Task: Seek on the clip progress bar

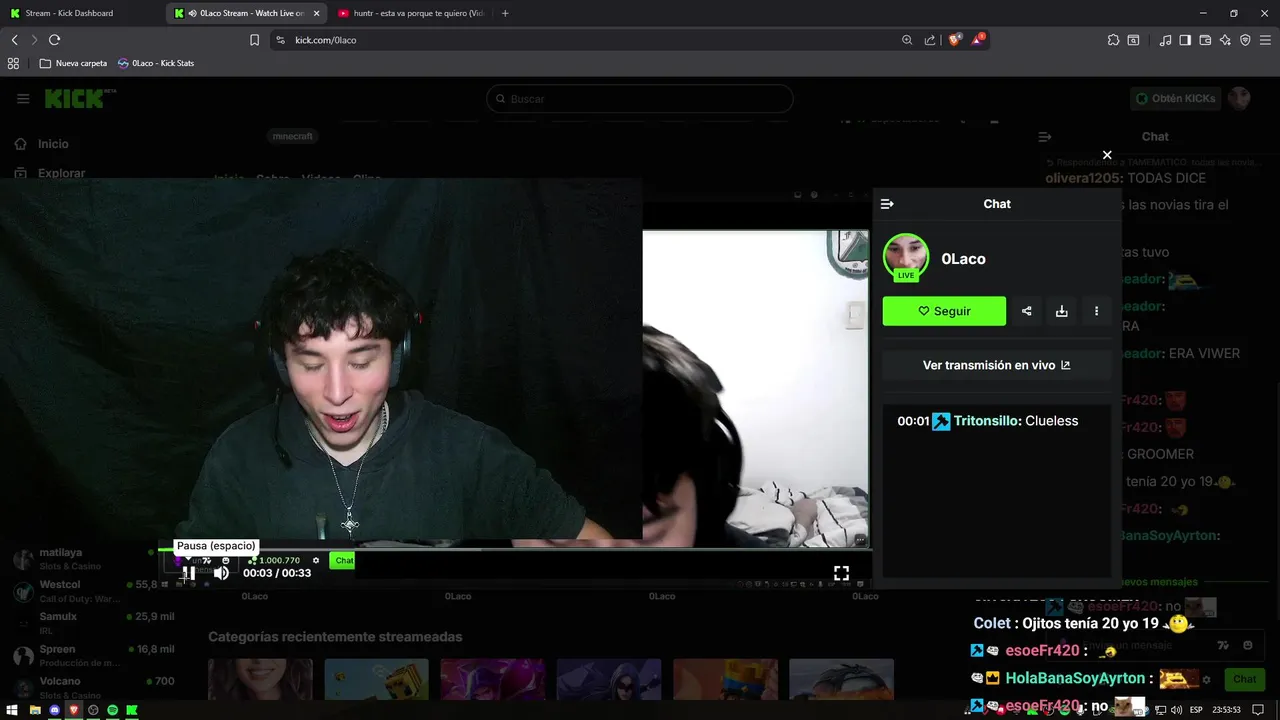Action: [514, 549]
